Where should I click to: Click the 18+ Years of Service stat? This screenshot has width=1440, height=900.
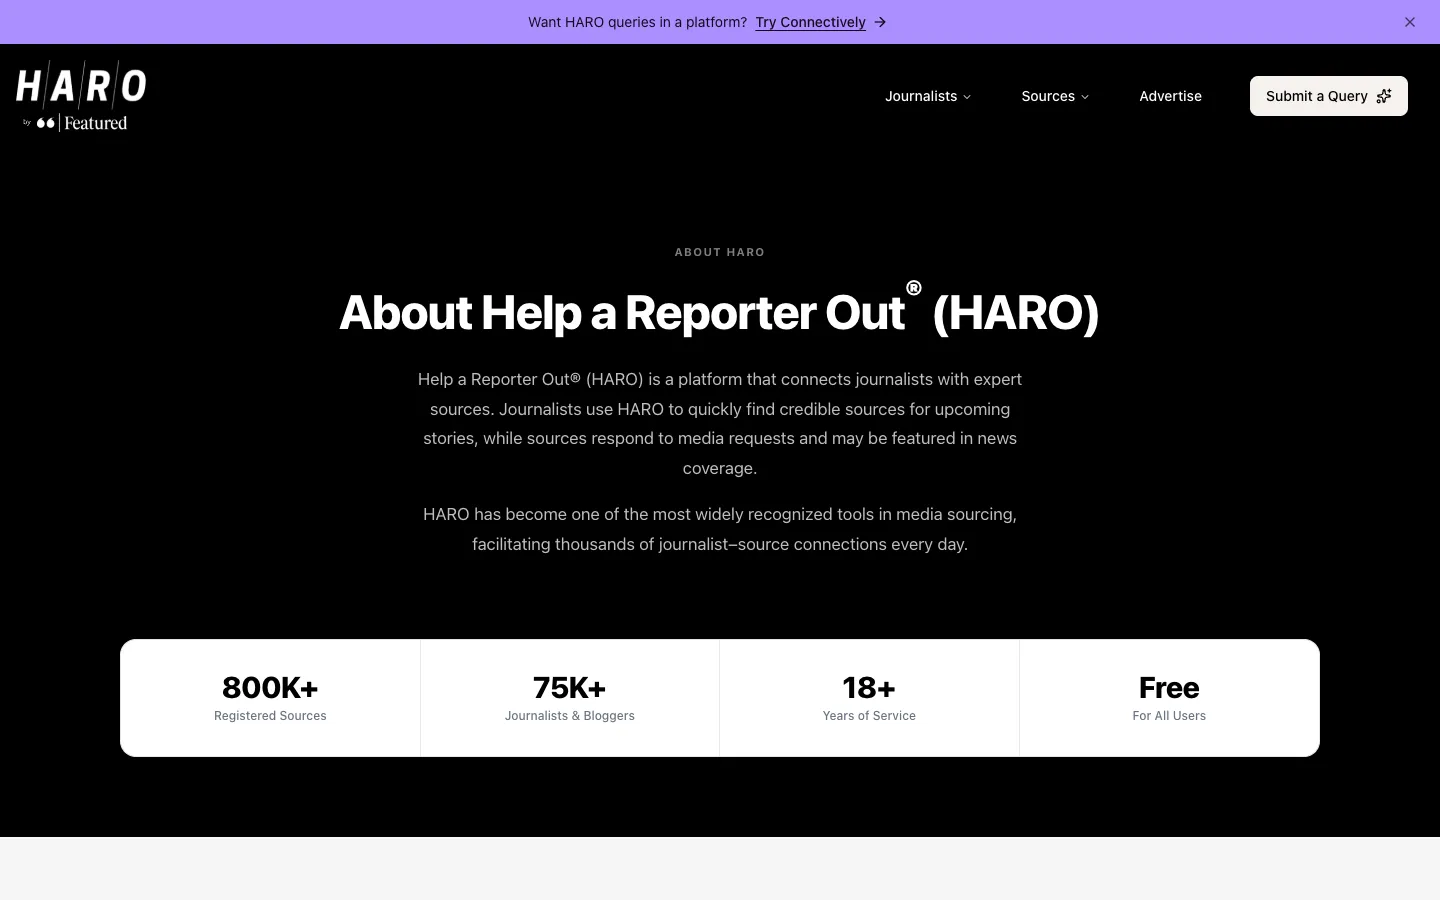[x=869, y=698]
